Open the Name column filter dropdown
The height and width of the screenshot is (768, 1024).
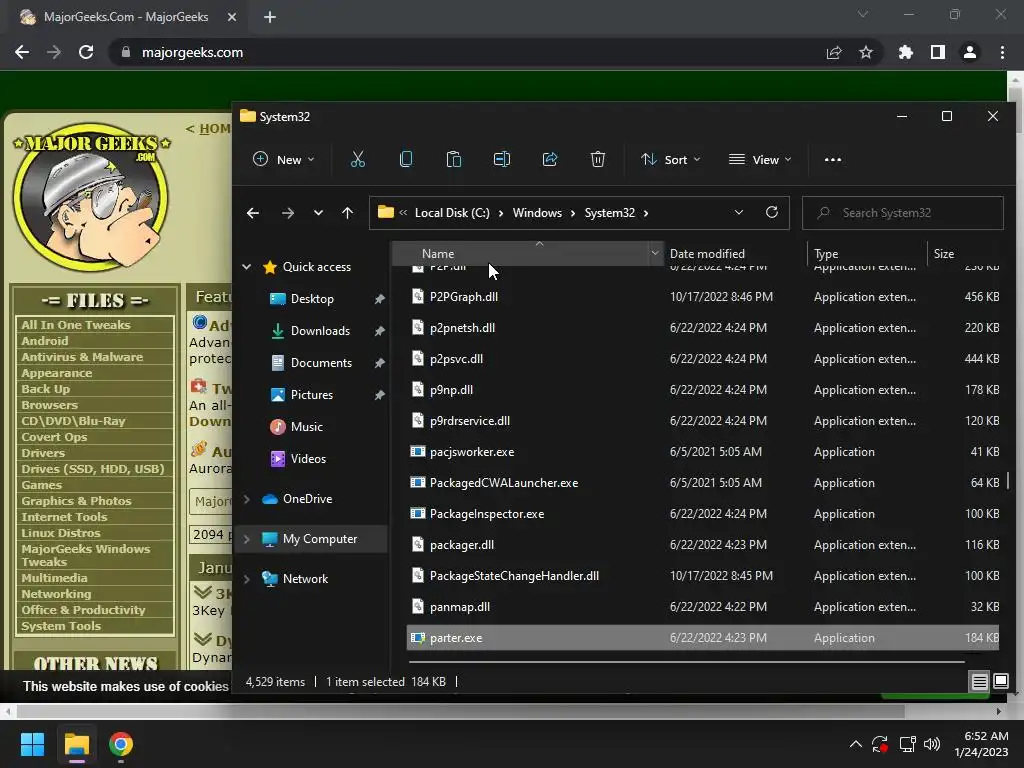coord(655,253)
